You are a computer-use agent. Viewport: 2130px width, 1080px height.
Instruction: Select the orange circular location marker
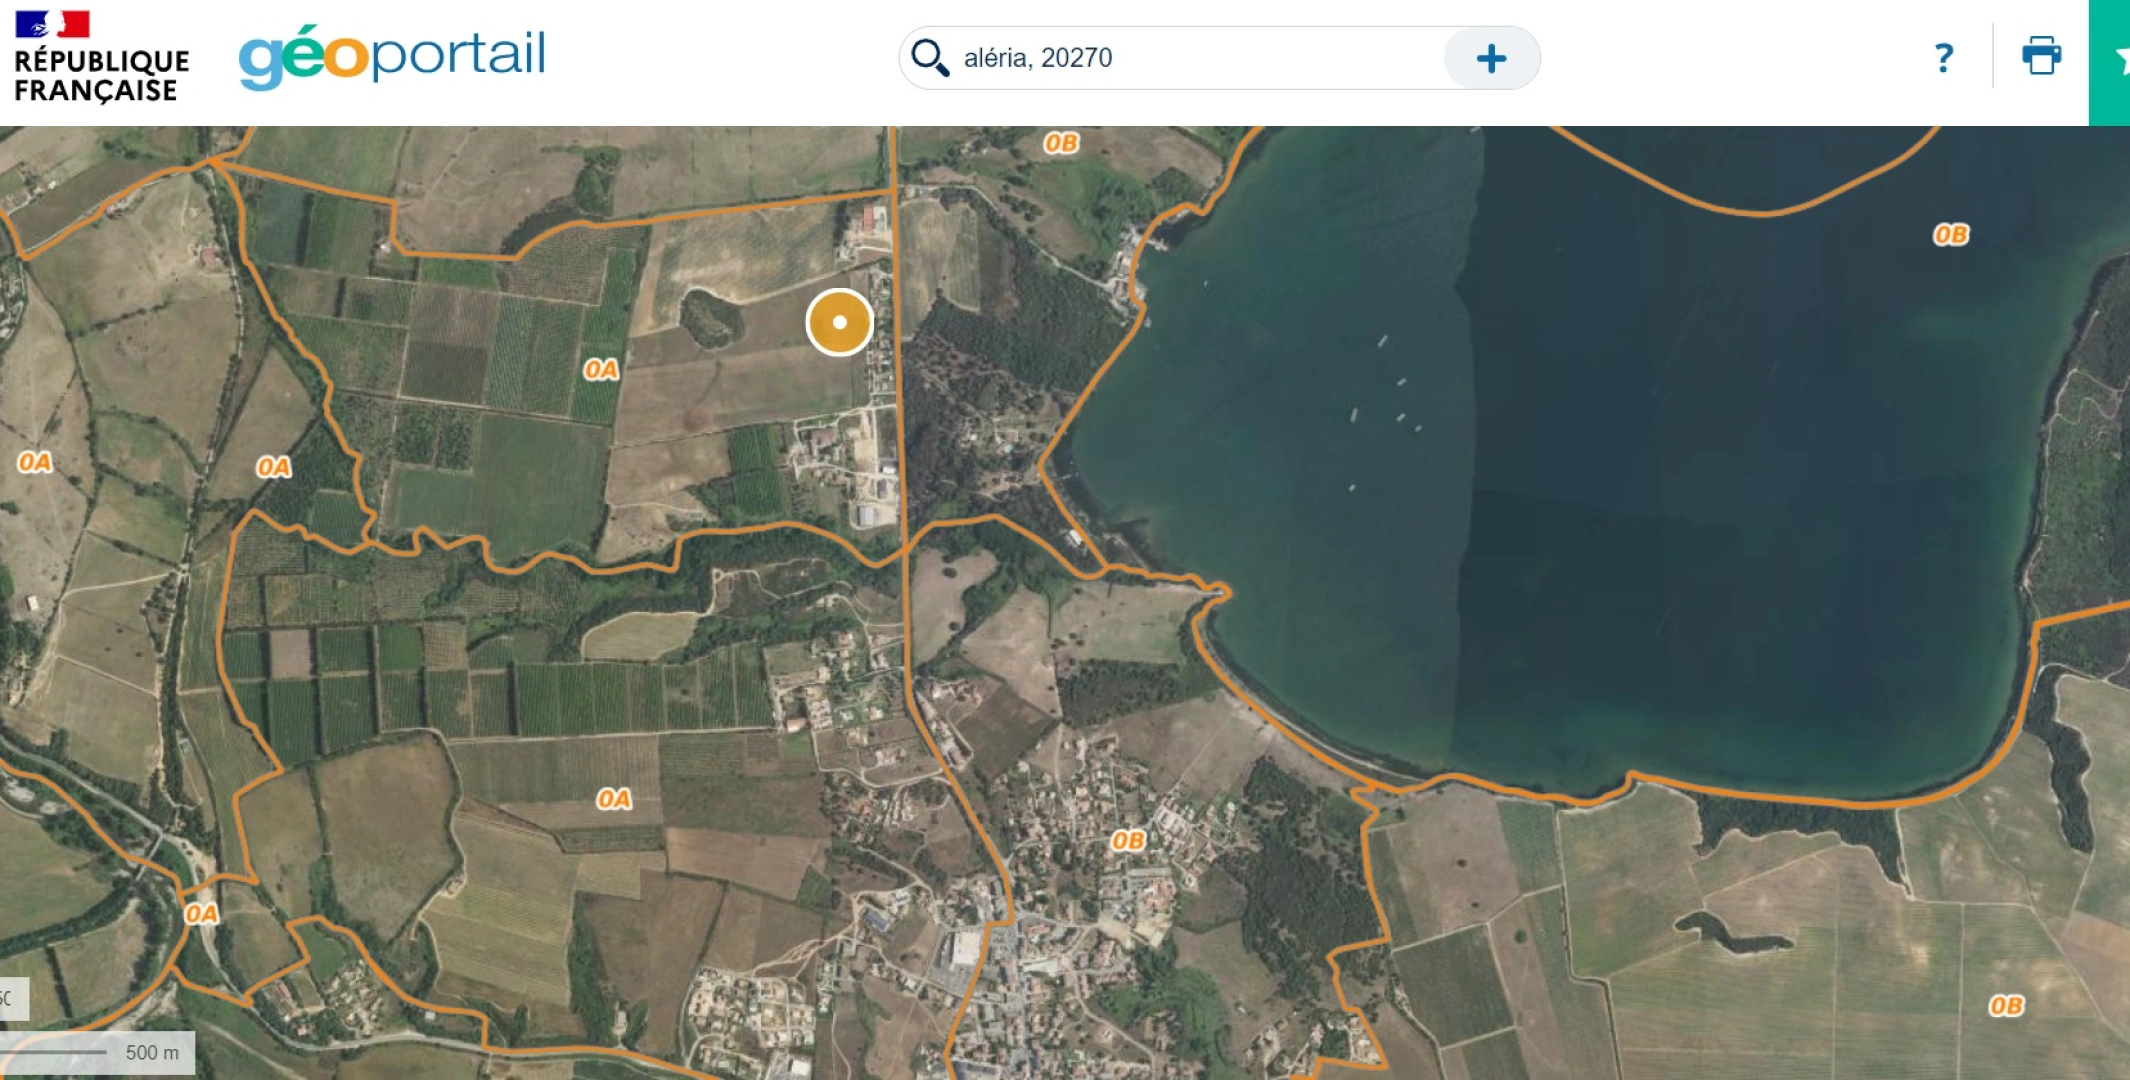tap(839, 322)
